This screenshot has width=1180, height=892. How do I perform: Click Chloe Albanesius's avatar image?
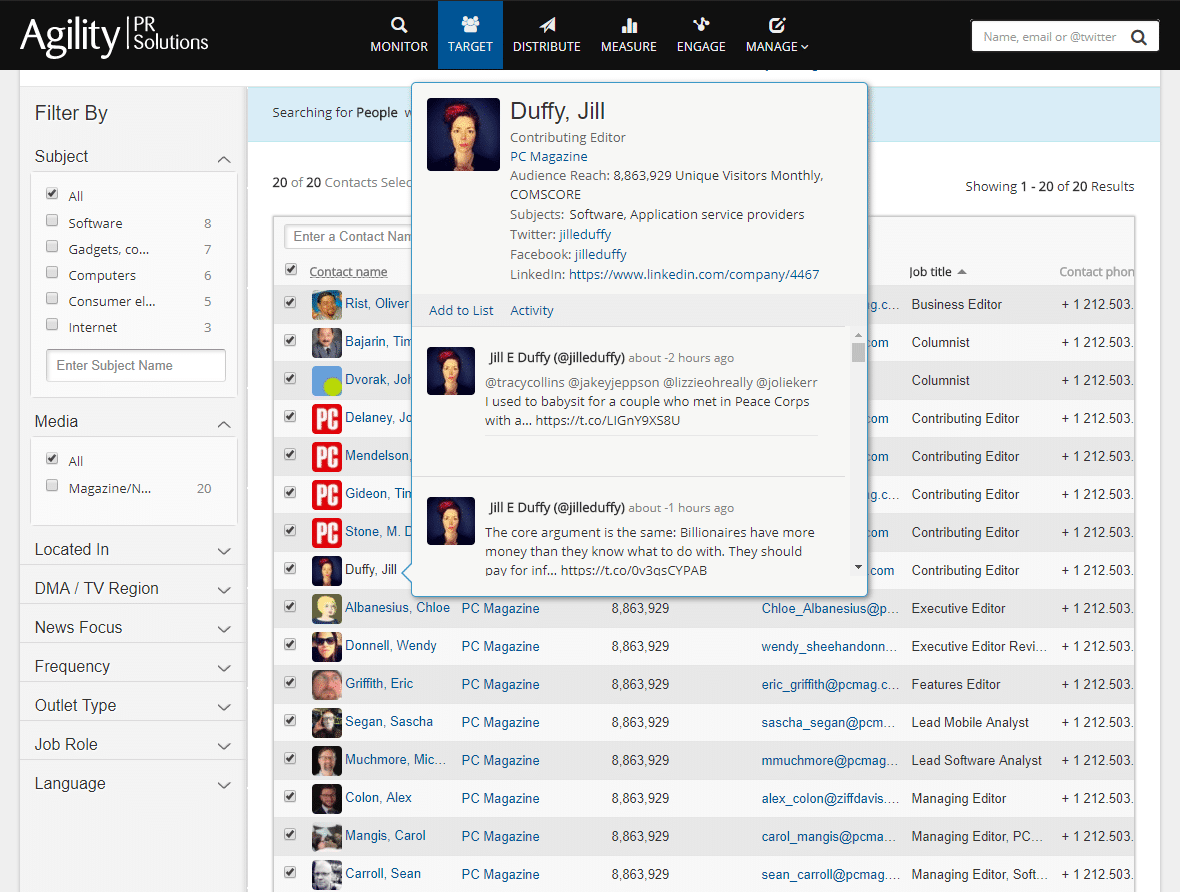[x=327, y=608]
